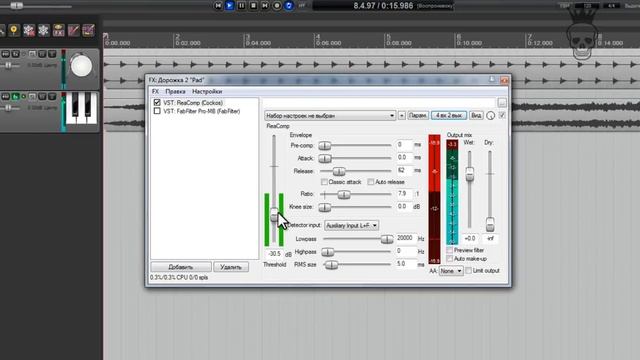Adjust the Pad track's volume fader
This screenshot has height=360, width=640.
click(x=8, y=108)
